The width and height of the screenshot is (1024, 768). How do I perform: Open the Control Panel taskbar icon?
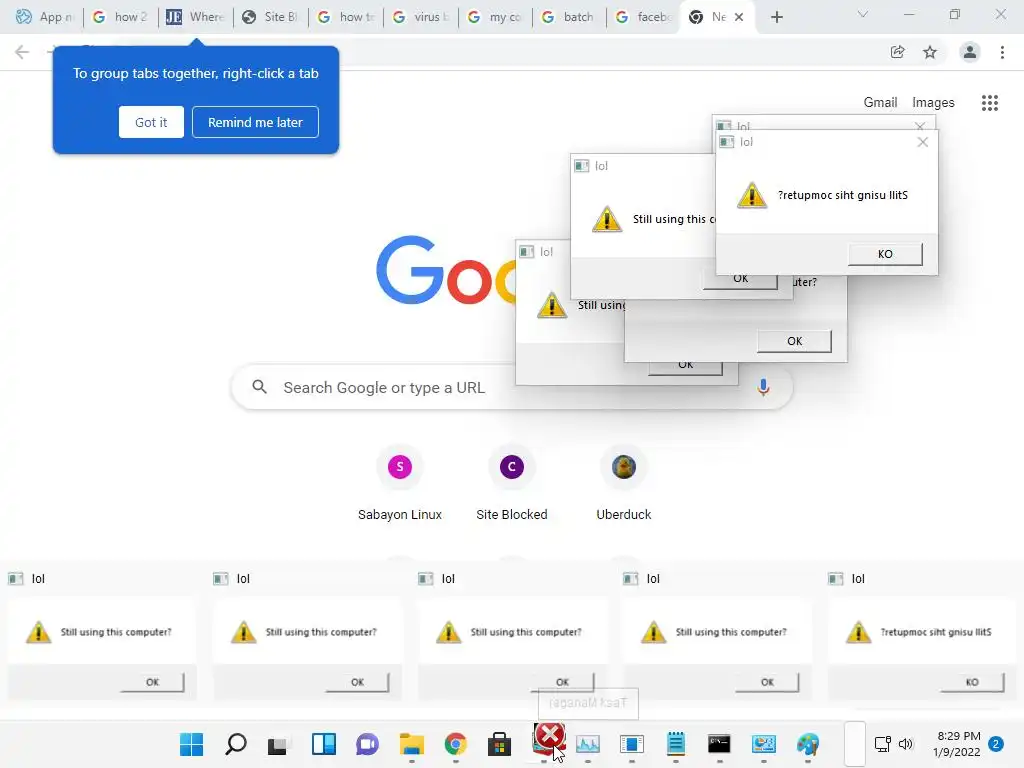click(763, 744)
